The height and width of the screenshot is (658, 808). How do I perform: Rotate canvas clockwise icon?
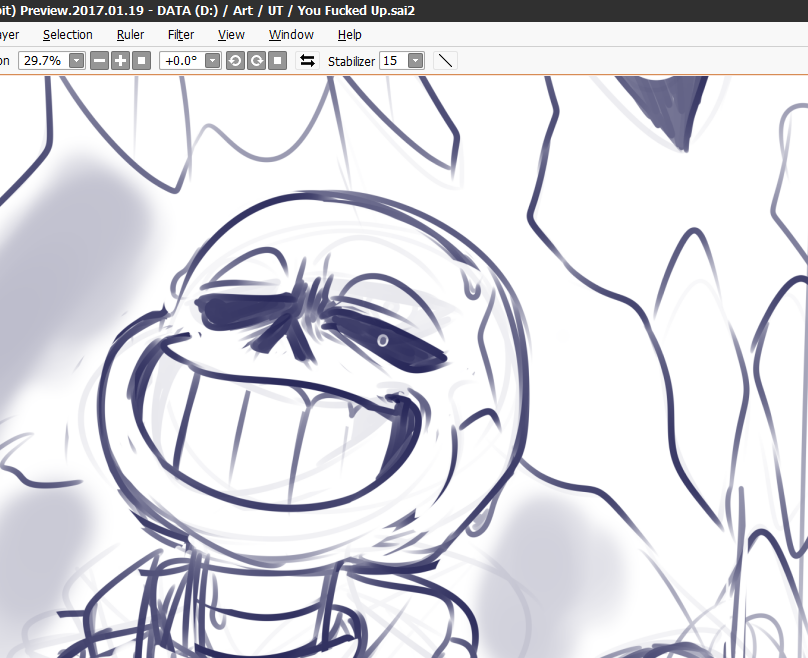click(x=256, y=61)
